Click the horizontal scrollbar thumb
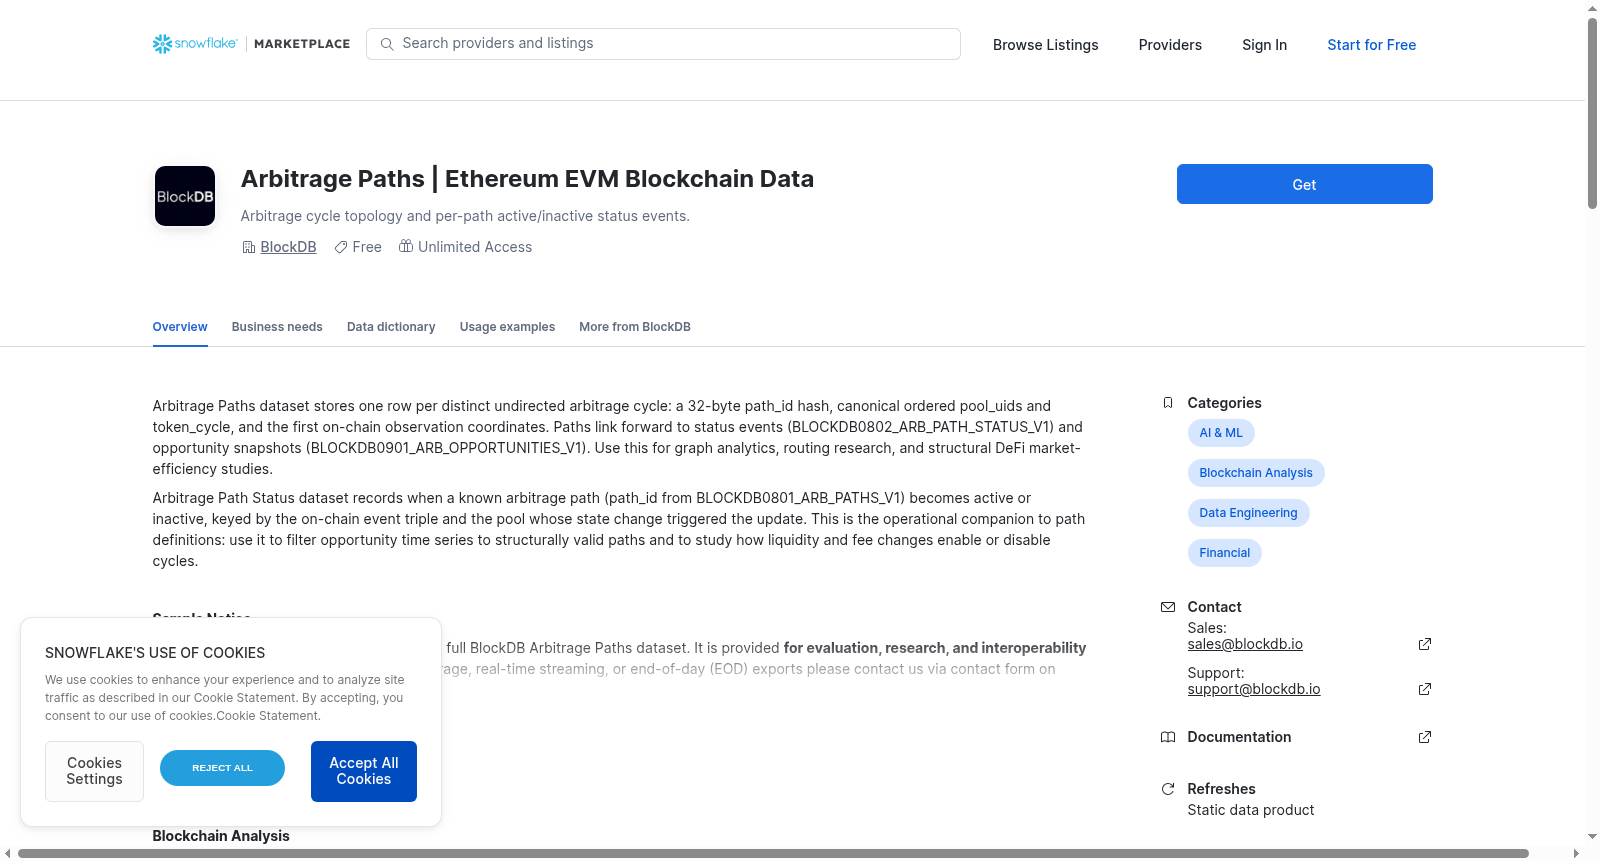The height and width of the screenshot is (861, 1600). [773, 853]
